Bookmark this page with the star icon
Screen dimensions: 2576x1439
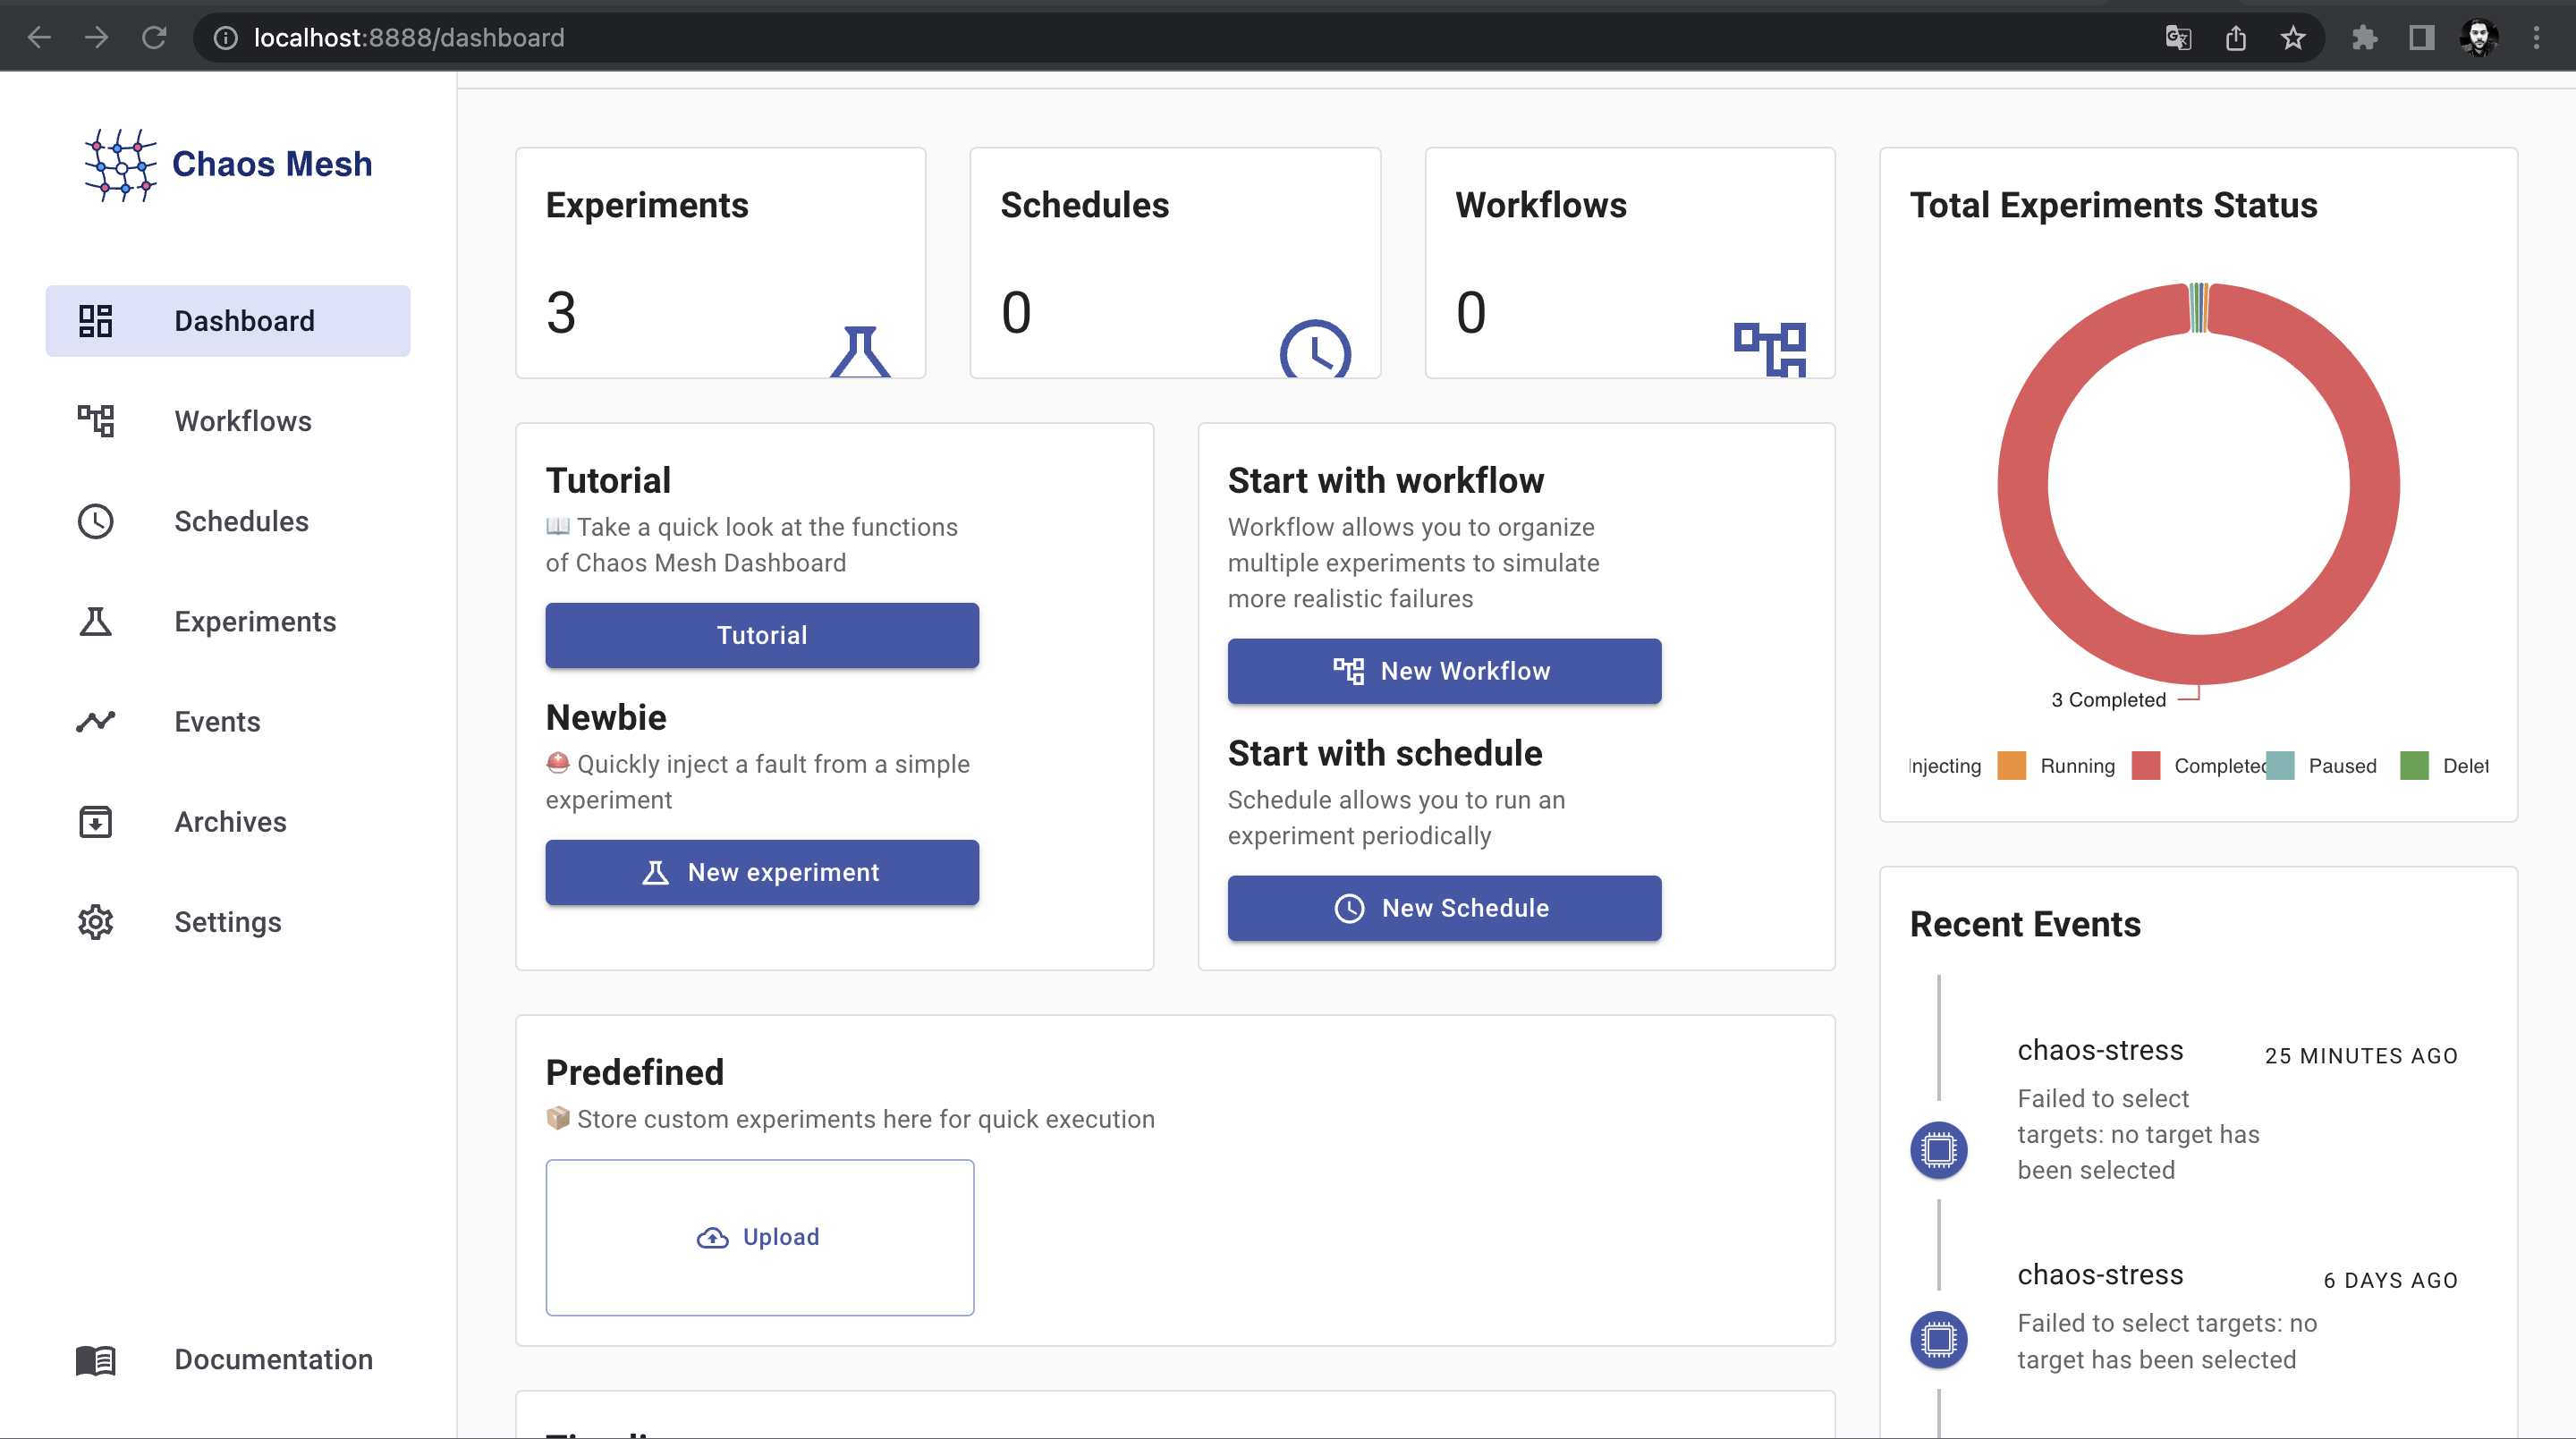pyautogui.click(x=2293, y=38)
